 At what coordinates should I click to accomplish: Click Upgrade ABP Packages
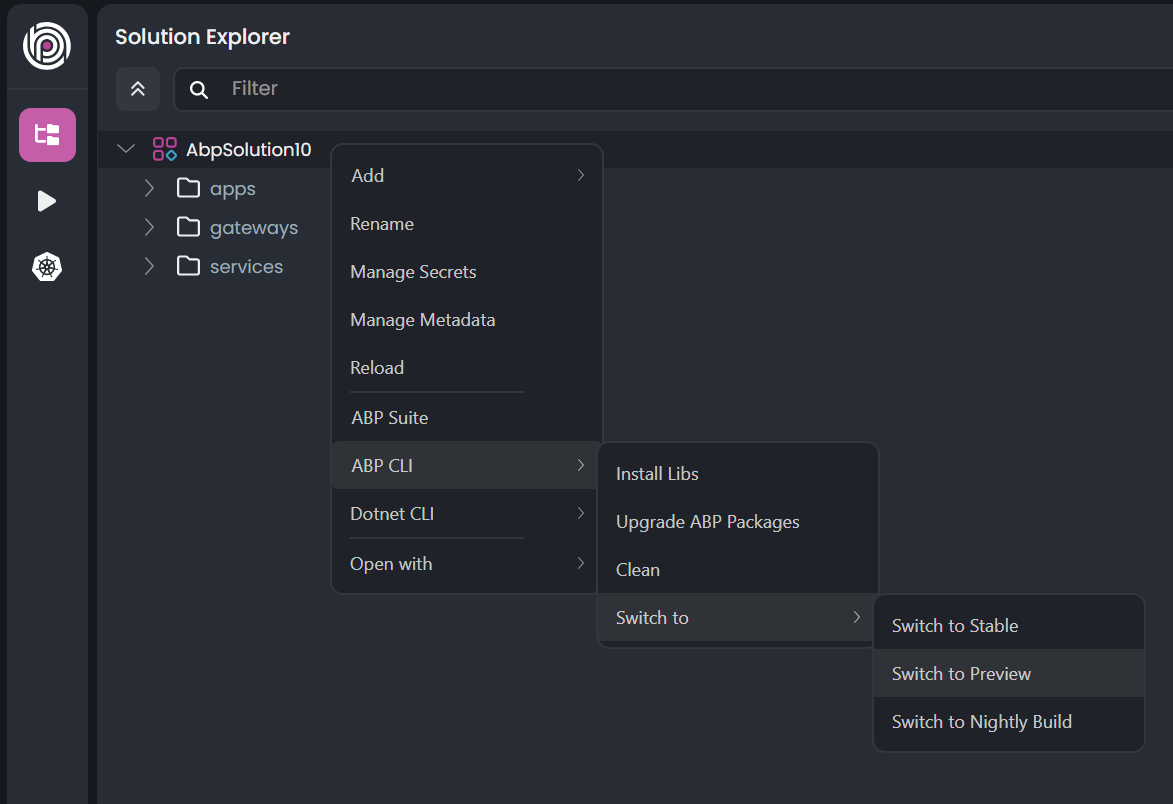707,522
